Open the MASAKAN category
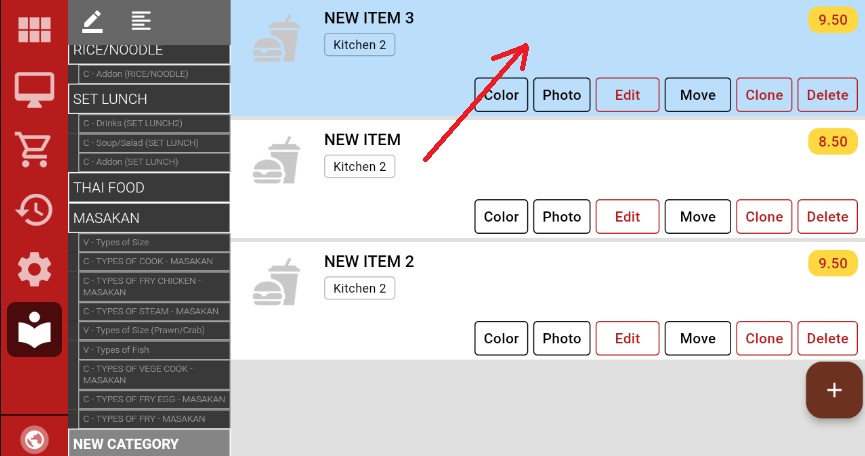This screenshot has height=456, width=865. click(149, 217)
